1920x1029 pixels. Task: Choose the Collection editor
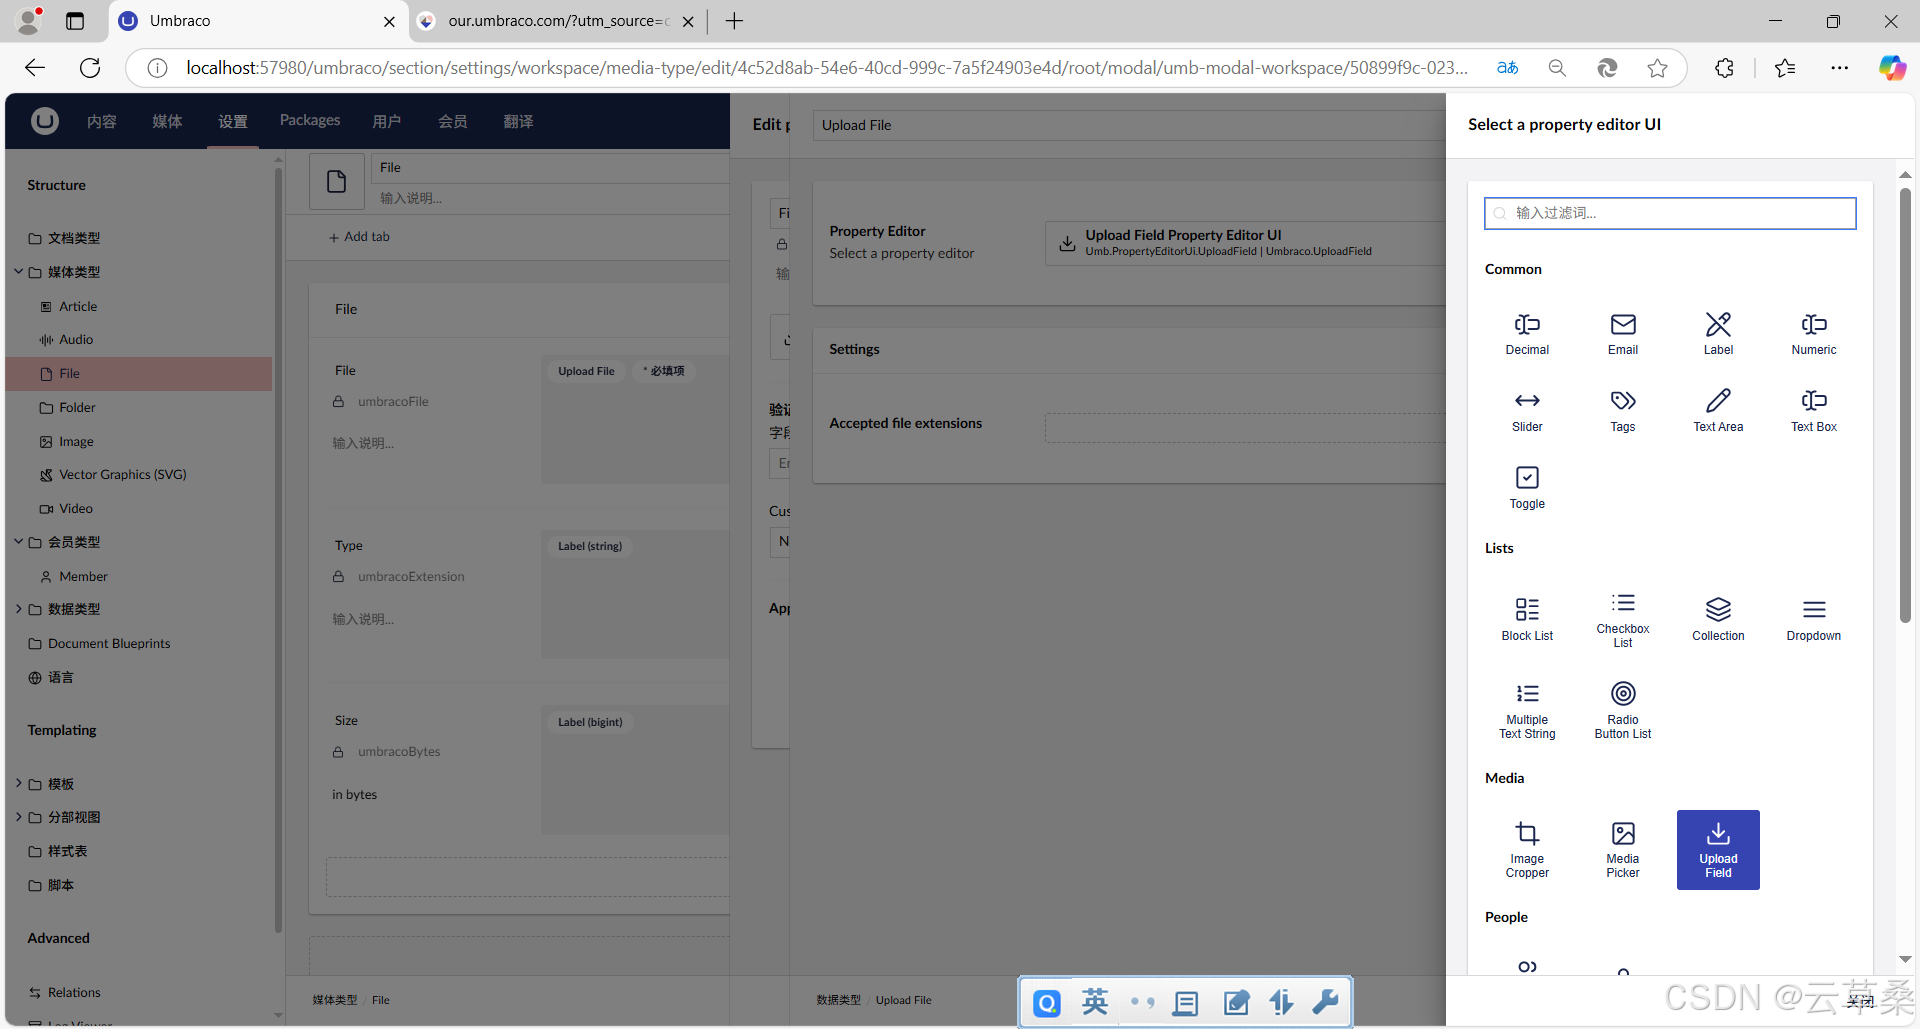1718,620
